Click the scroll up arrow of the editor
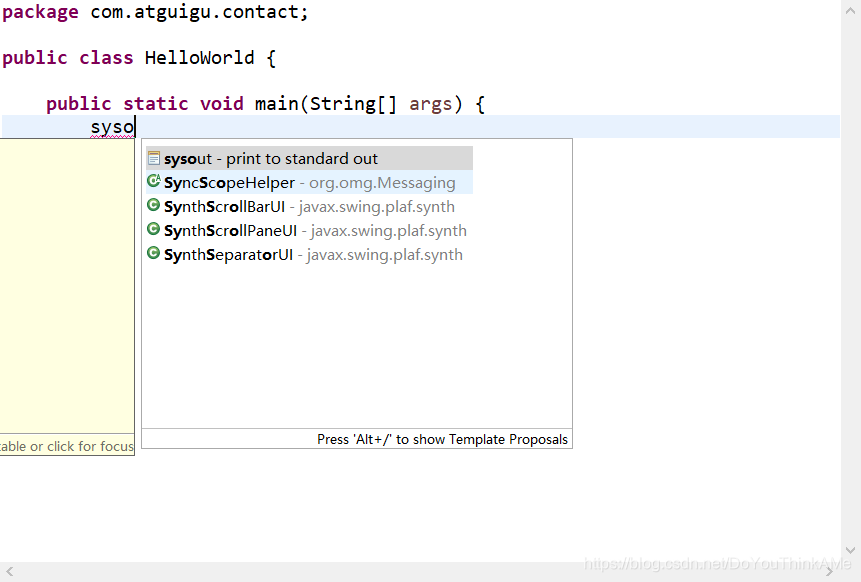This screenshot has height=582, width=861. click(850, 10)
